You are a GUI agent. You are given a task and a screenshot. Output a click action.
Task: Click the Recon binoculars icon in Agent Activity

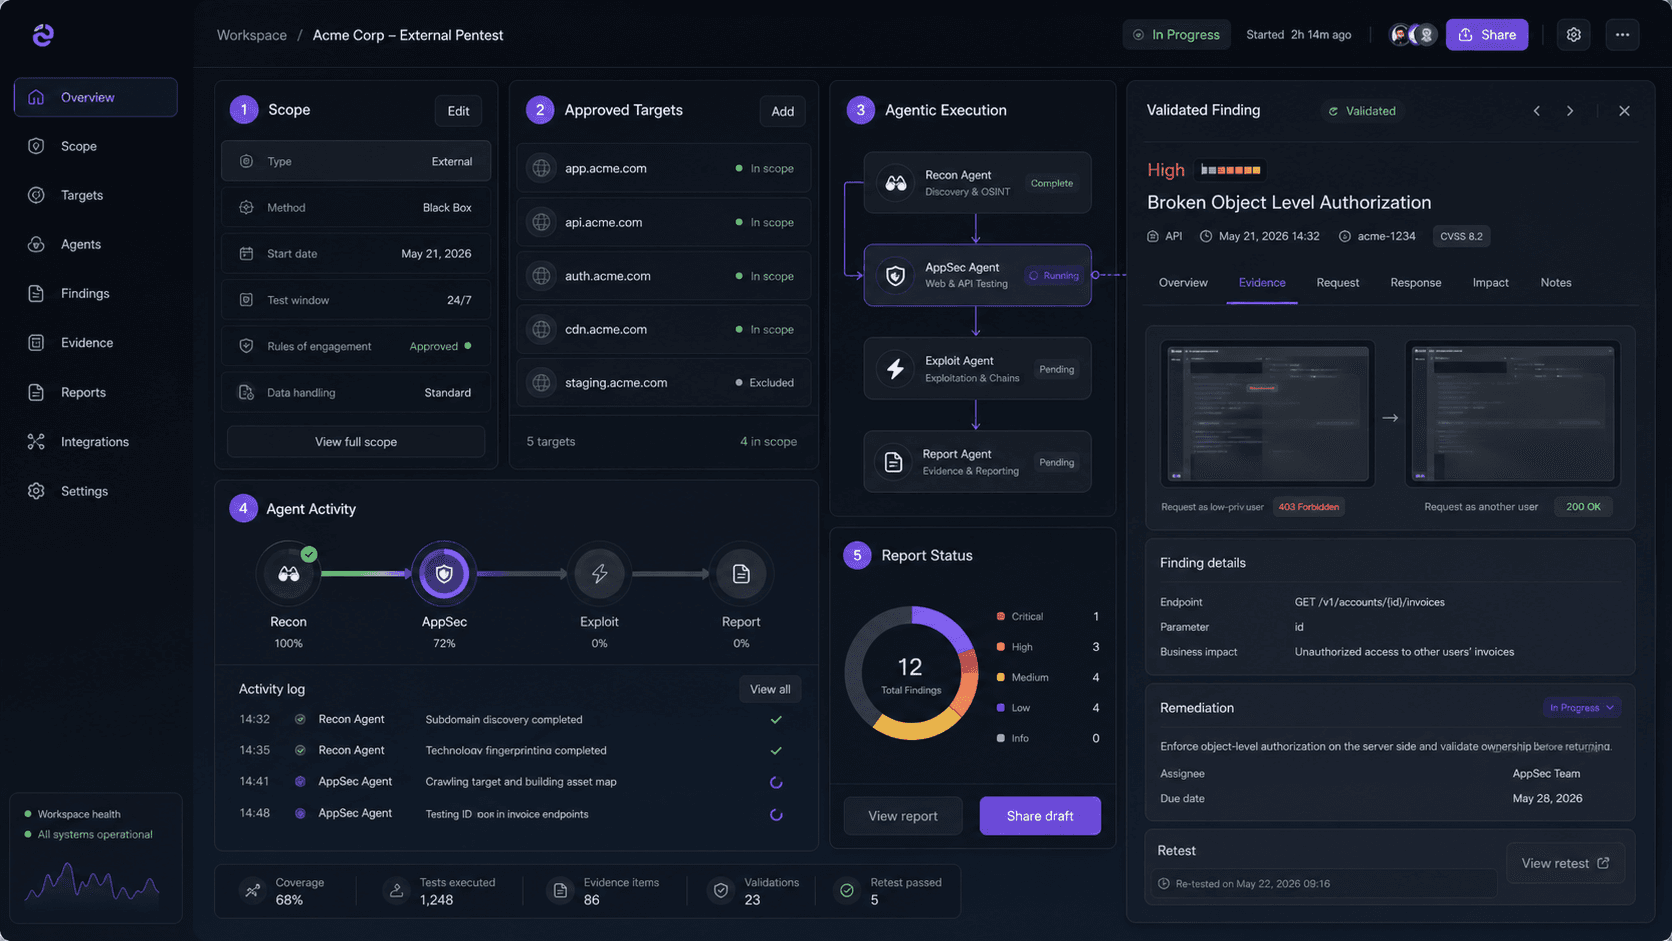(288, 574)
